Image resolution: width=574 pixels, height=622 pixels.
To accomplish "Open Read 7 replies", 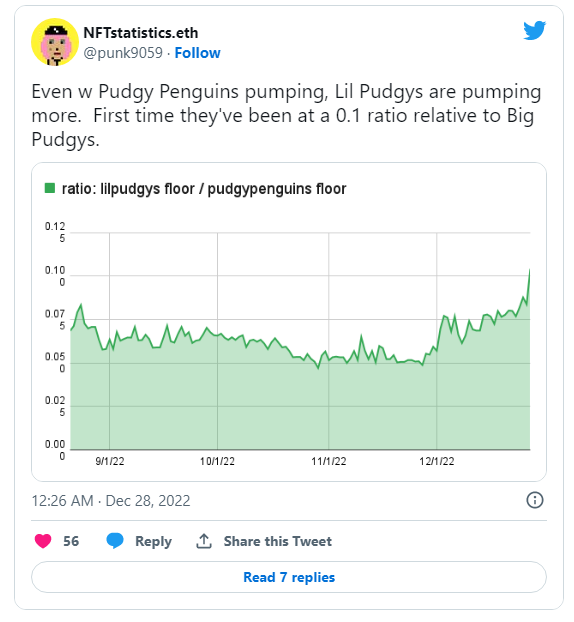I will pos(289,577).
